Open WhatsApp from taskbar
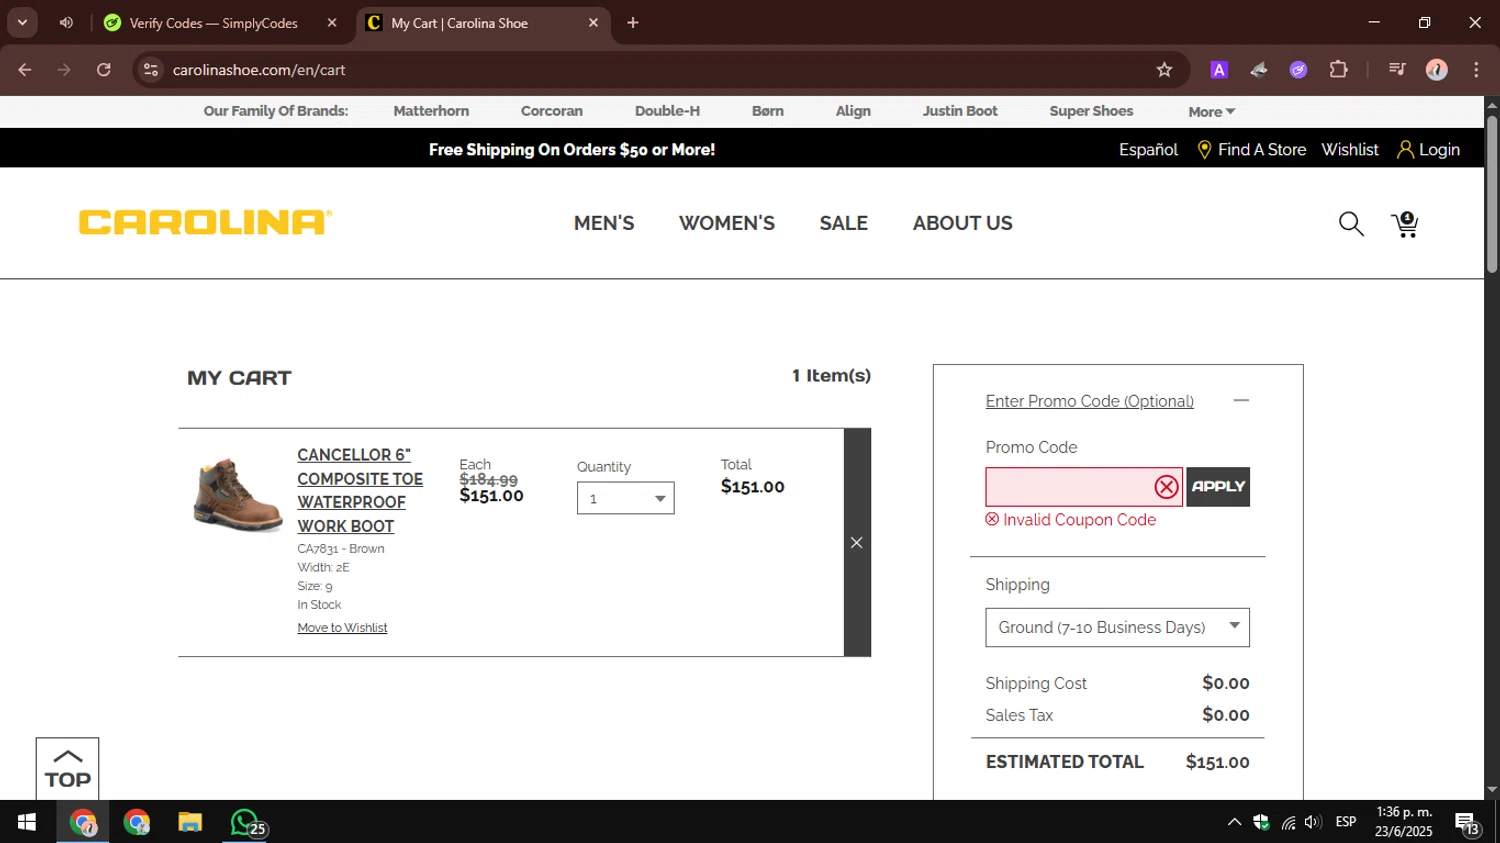Image resolution: width=1500 pixels, height=843 pixels. (x=246, y=822)
